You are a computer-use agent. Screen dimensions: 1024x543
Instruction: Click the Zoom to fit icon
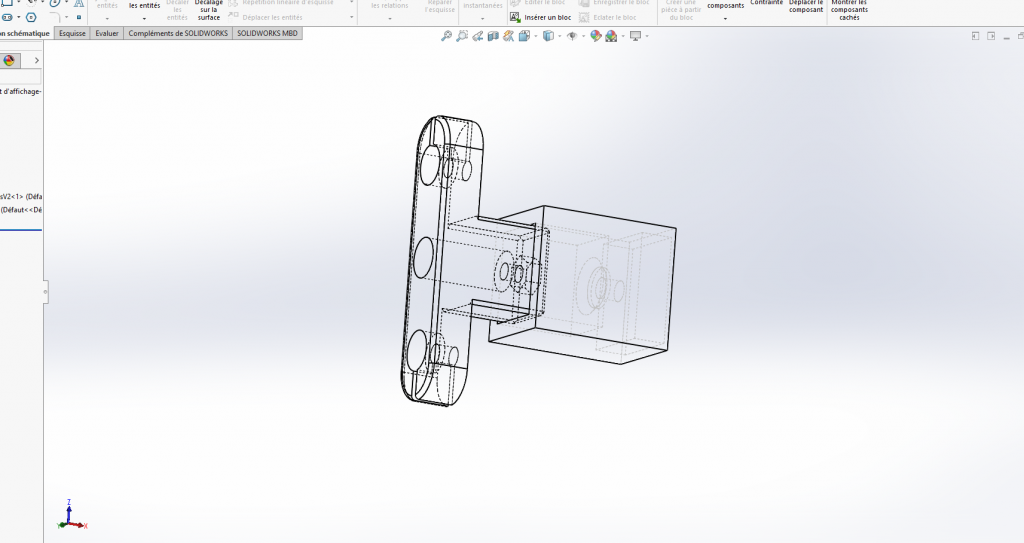pyautogui.click(x=446, y=36)
